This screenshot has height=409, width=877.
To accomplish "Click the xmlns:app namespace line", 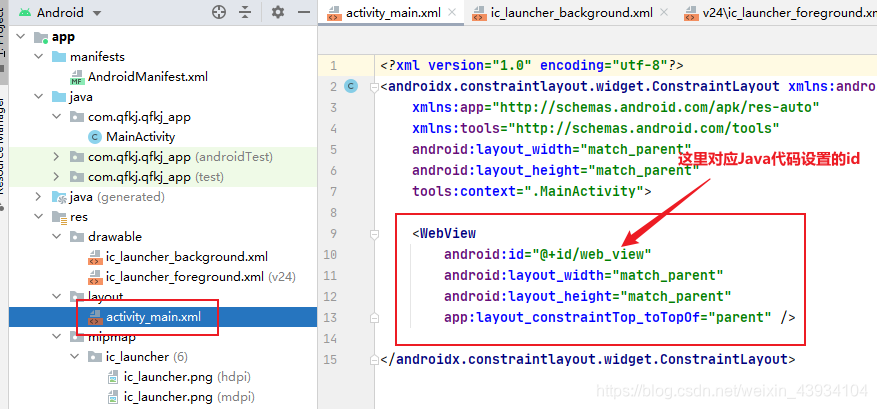I will (616, 107).
